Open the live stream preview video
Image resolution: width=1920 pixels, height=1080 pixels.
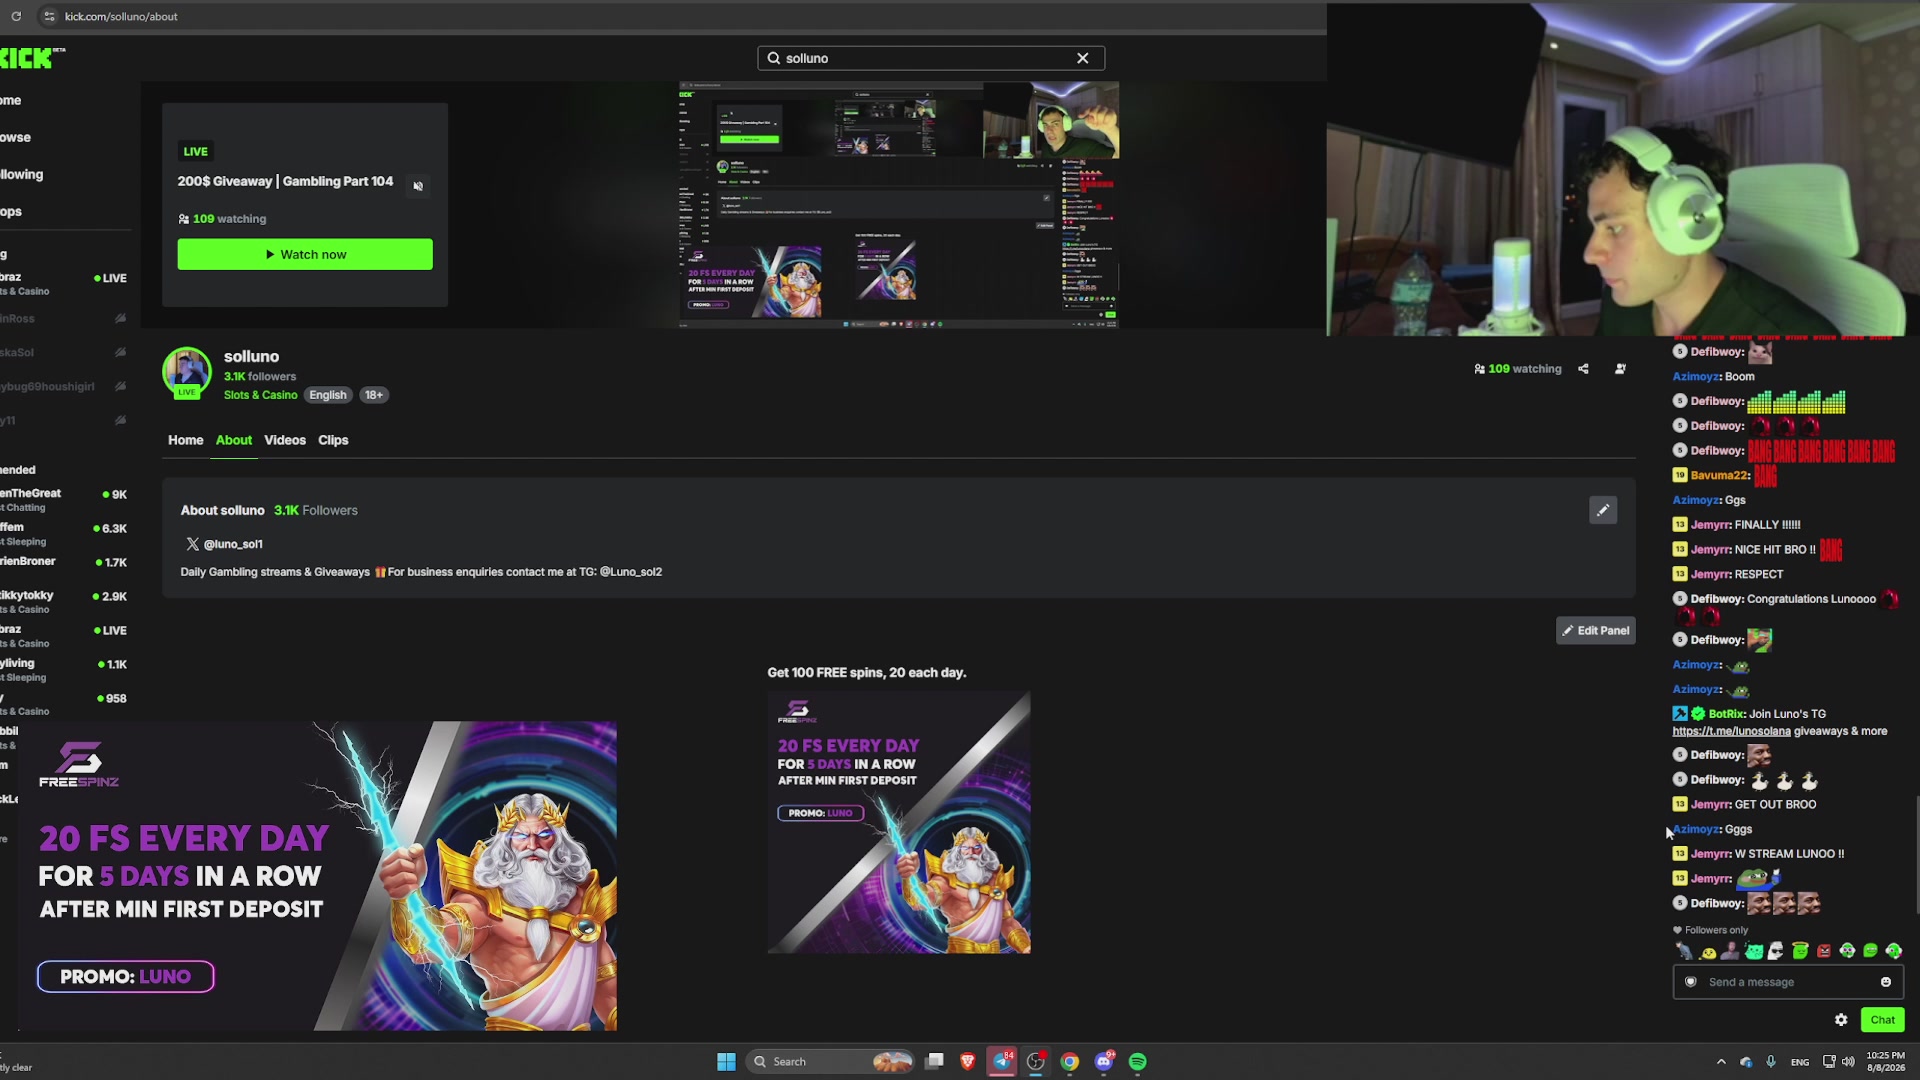(898, 205)
